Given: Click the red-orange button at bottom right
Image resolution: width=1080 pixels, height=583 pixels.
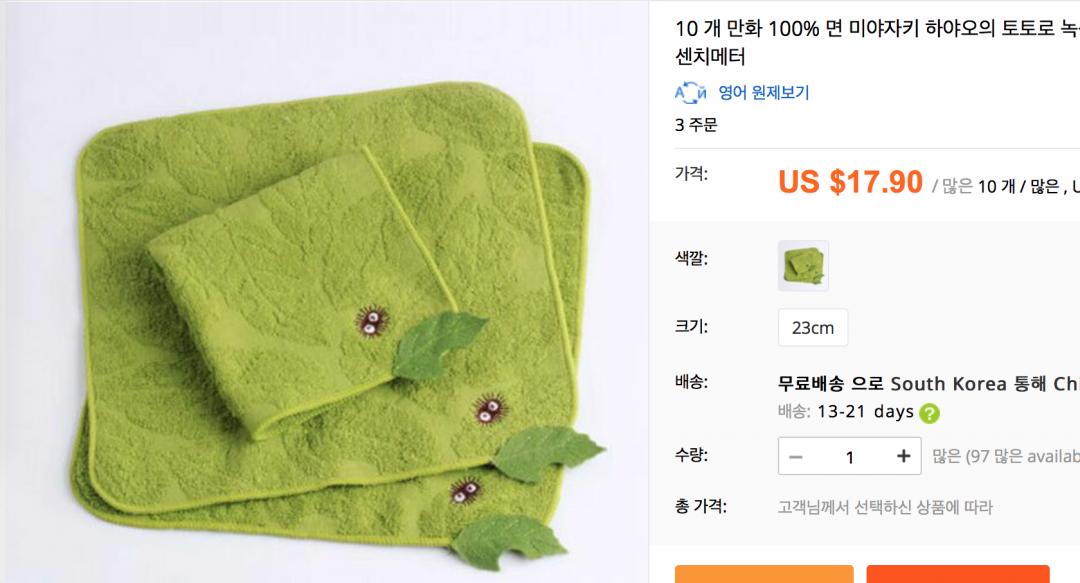Looking at the screenshot, I should click(957, 575).
